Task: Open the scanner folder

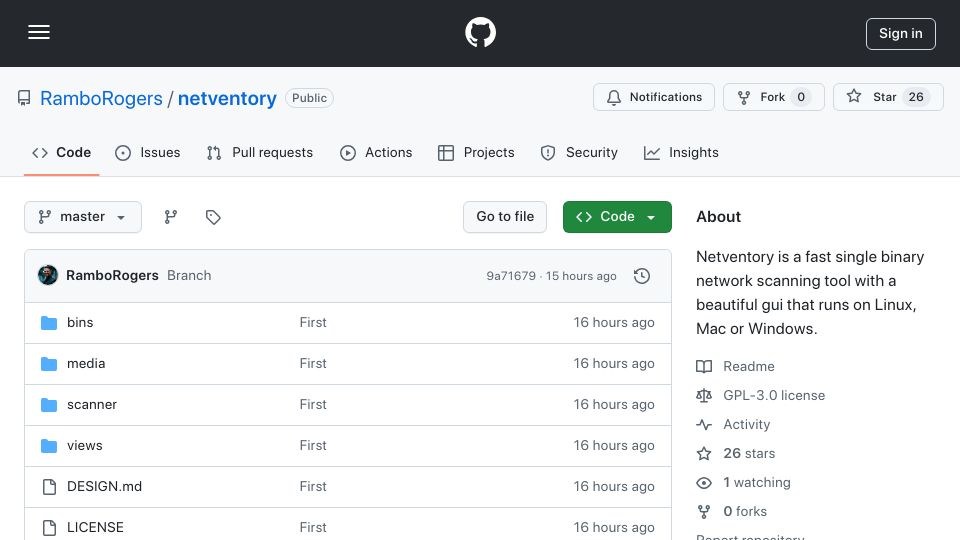Action: (92, 405)
